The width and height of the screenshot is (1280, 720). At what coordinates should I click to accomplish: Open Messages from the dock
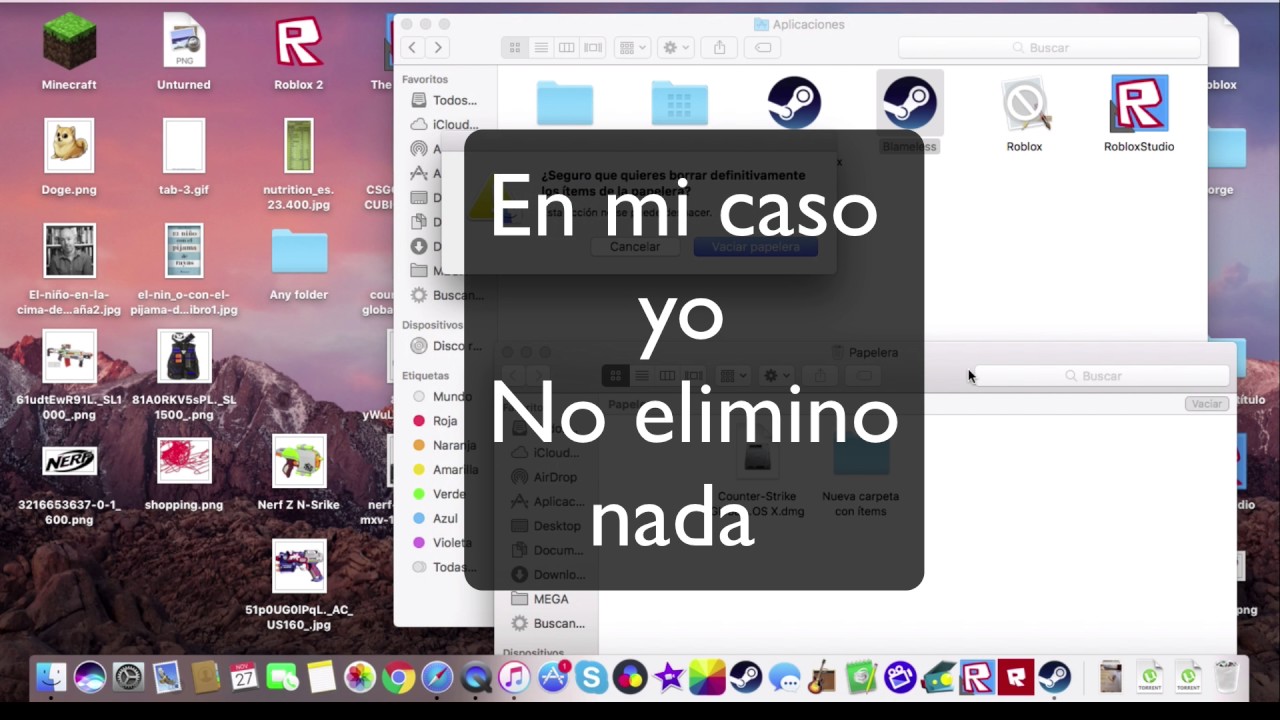click(x=784, y=678)
